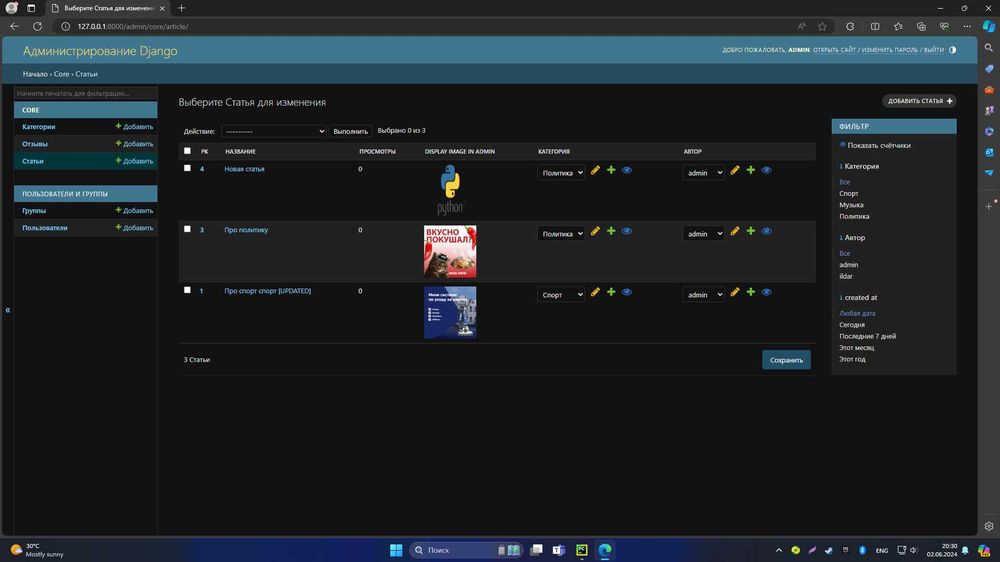This screenshot has width=1000, height=562.
Task: Tick the select-all checkbox in table header
Action: (x=187, y=151)
